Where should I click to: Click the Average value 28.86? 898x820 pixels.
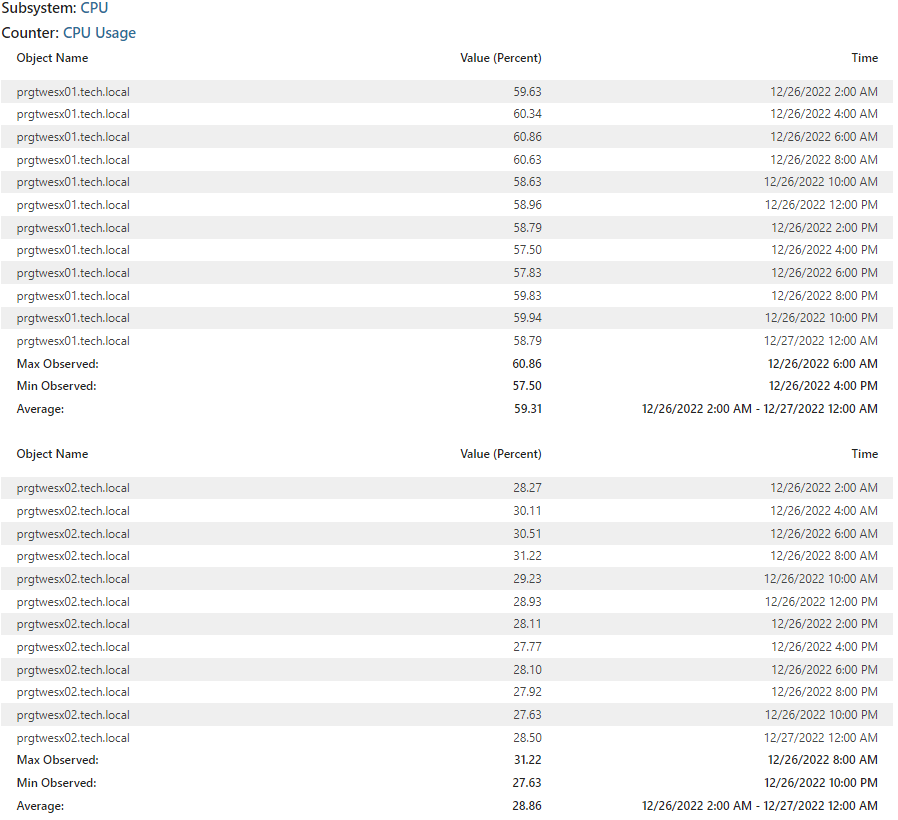click(x=527, y=806)
